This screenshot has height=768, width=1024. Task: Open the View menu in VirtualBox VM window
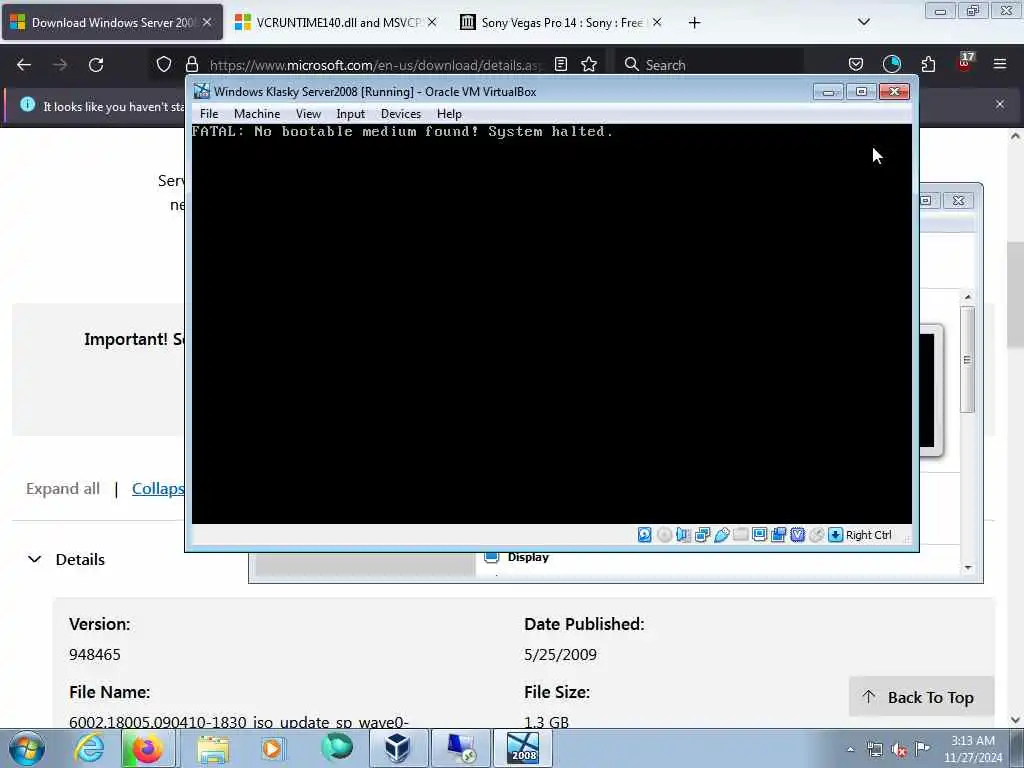[308, 114]
